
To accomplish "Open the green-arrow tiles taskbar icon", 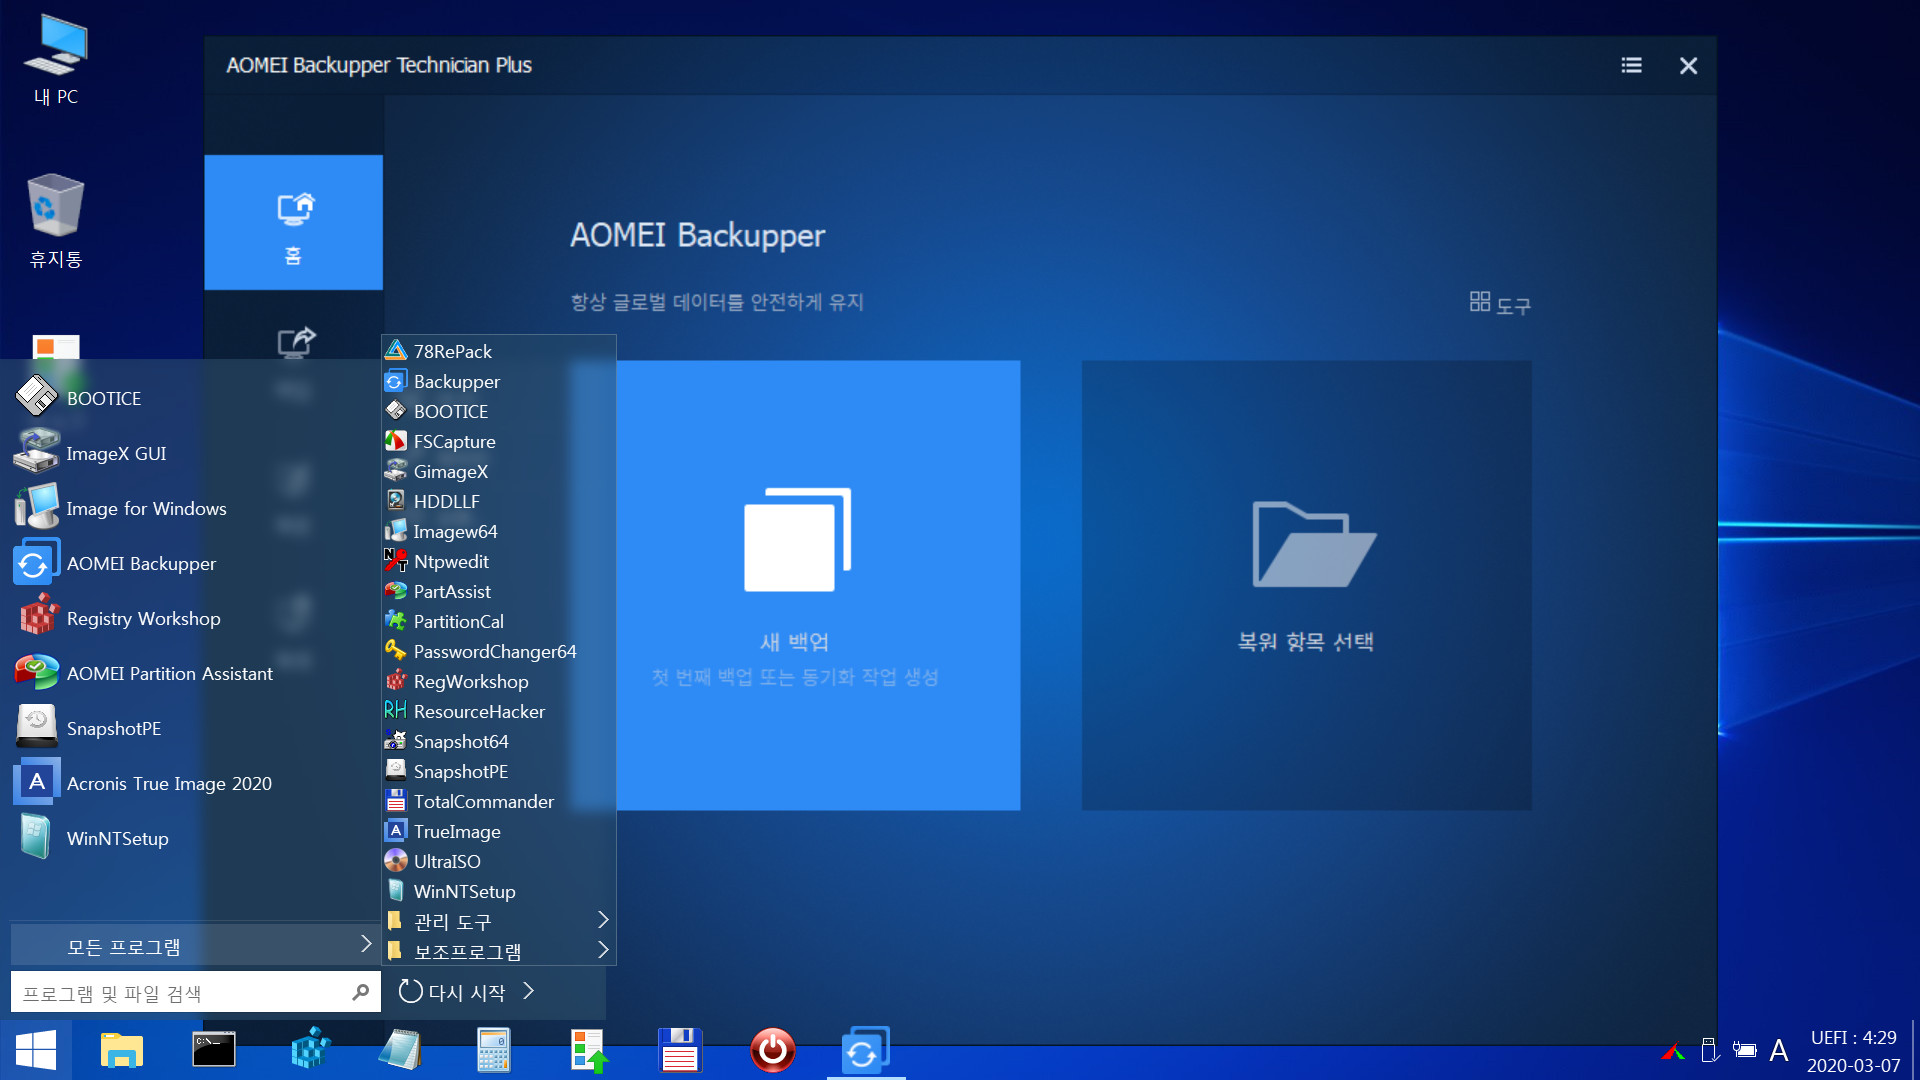I will pyautogui.click(x=588, y=1050).
